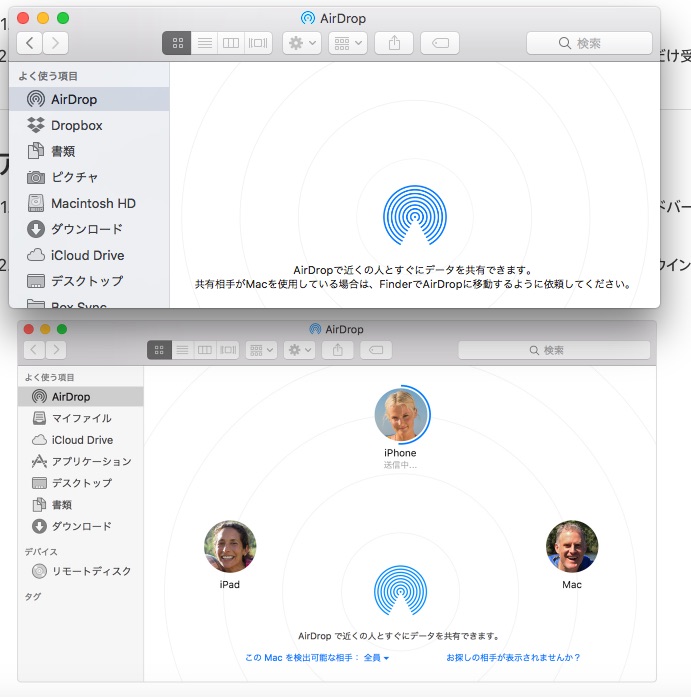
Task: Open Macintosh HD in sidebar
Action: (x=92, y=203)
